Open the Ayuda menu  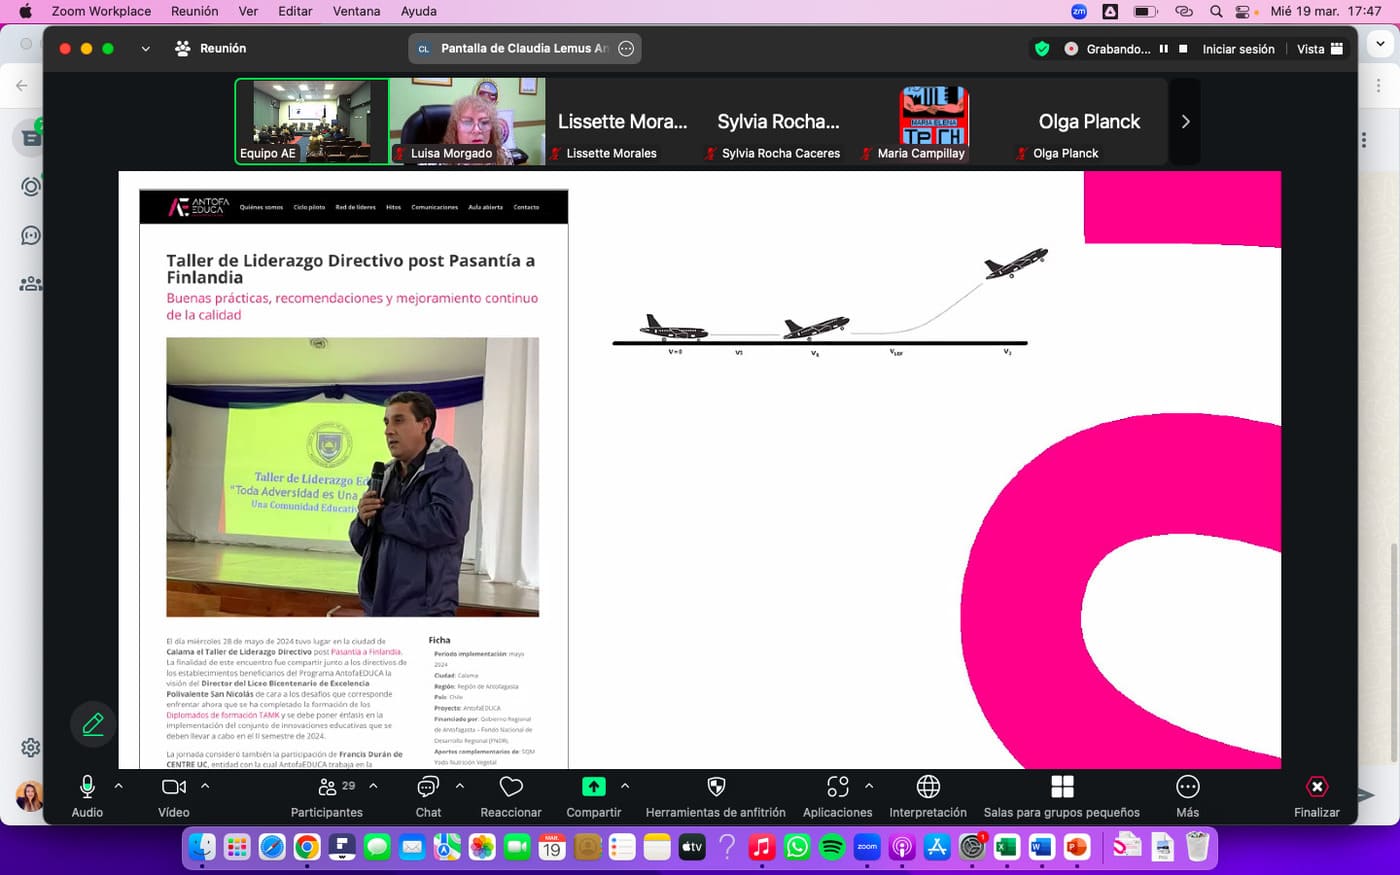click(x=418, y=11)
